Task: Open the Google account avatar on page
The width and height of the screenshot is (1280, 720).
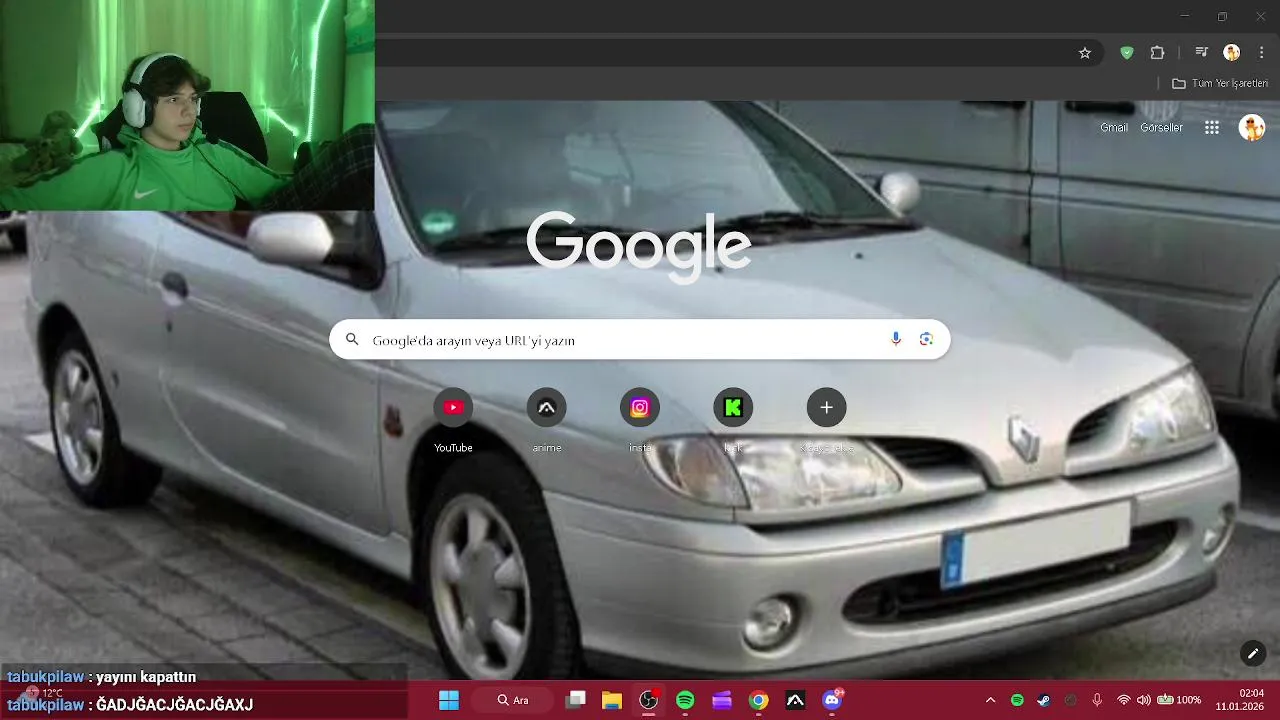Action: coord(1252,128)
